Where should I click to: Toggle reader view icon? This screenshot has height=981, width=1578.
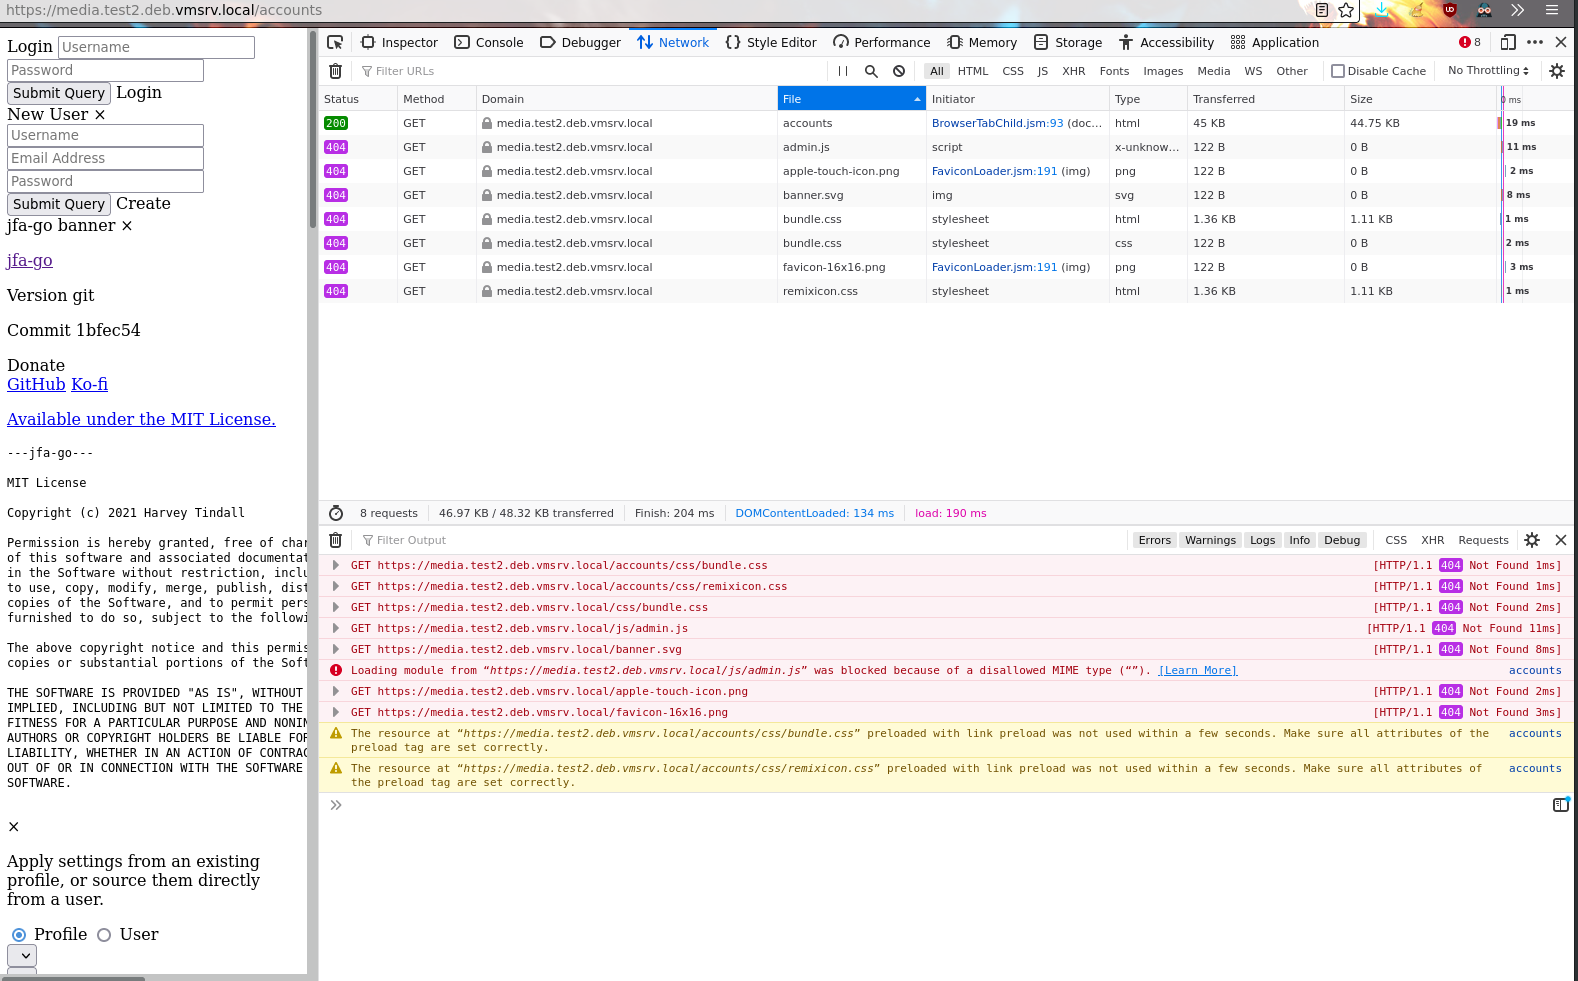(x=1322, y=10)
